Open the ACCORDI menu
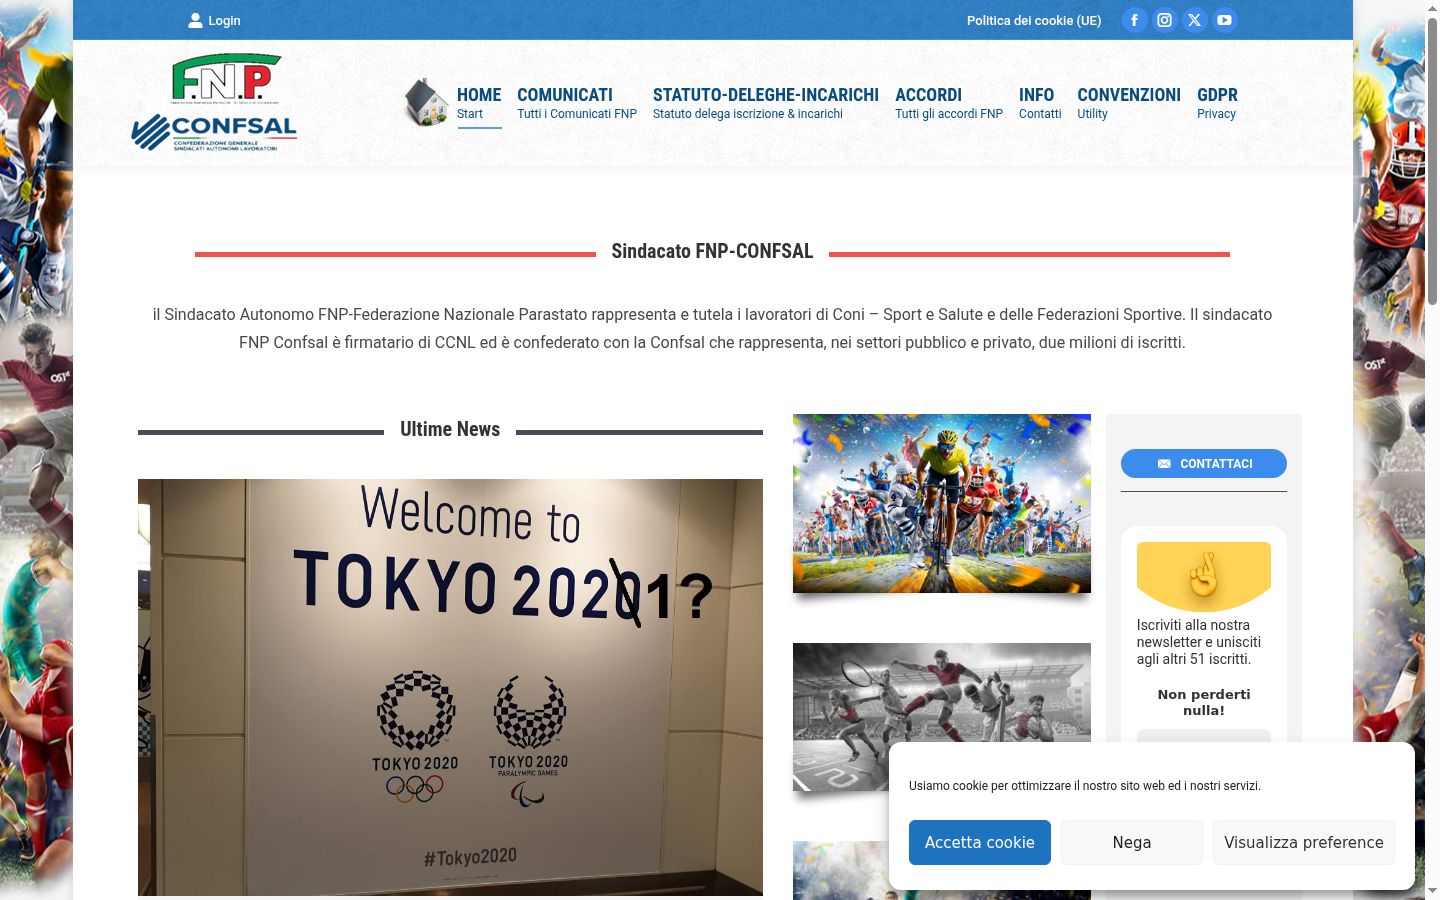This screenshot has width=1440, height=900. [949, 103]
